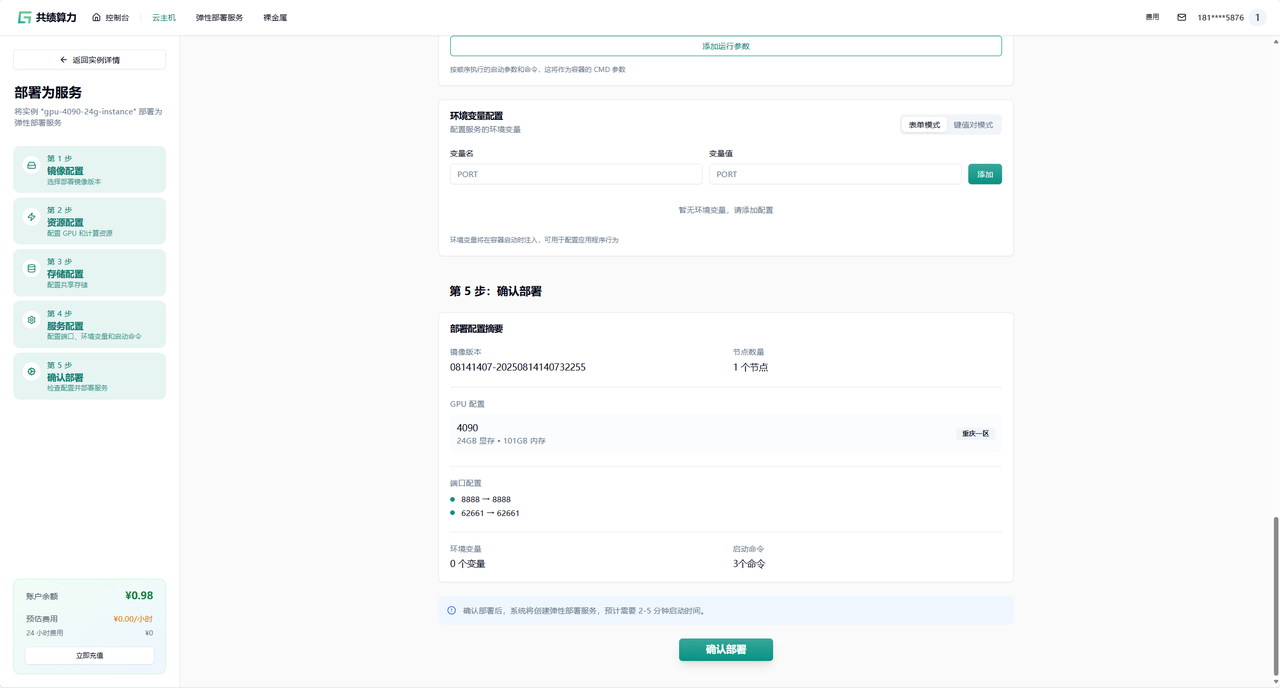The height and width of the screenshot is (688, 1280).
Task: Click 返回实例详情 back button
Action: click(89, 60)
